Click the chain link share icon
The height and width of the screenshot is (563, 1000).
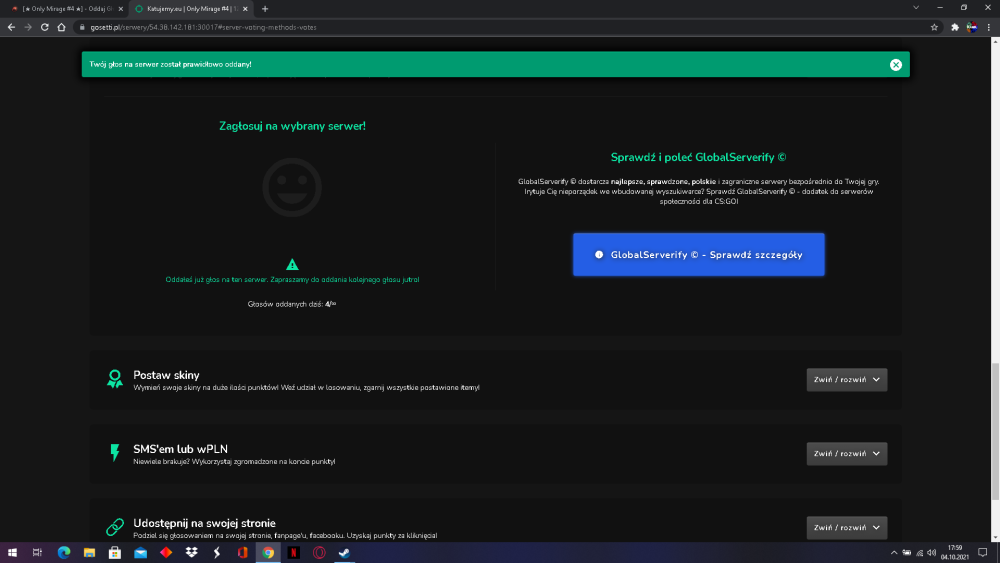115,527
